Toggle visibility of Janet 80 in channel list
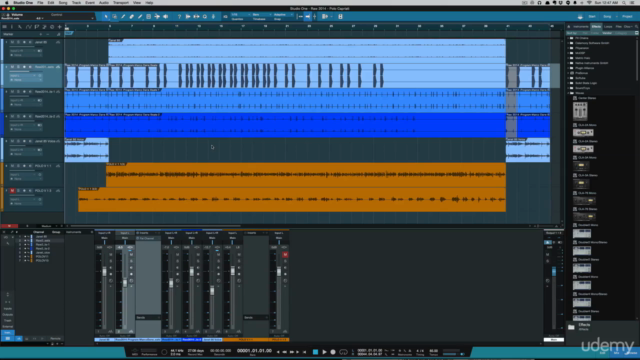This screenshot has height=360, width=640. pyautogui.click(x=25, y=237)
